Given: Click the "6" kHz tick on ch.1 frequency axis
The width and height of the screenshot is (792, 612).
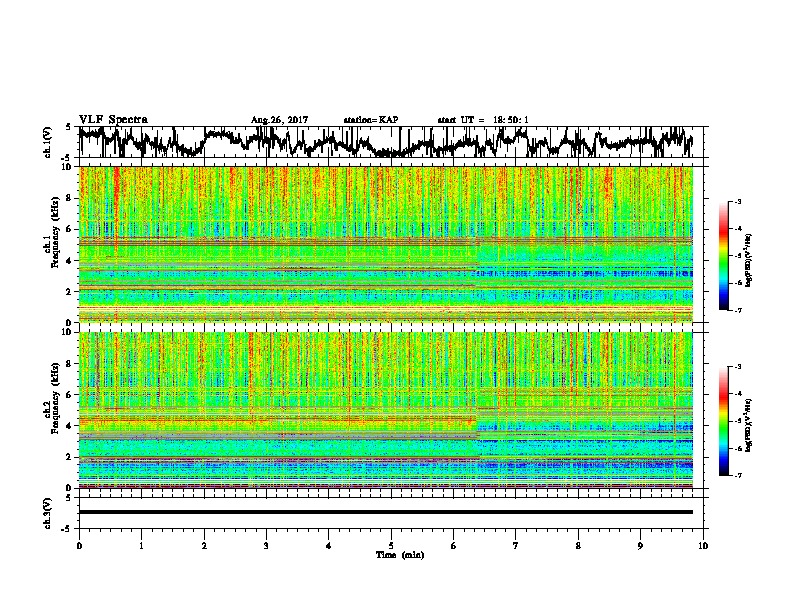Looking at the screenshot, I should point(70,230).
